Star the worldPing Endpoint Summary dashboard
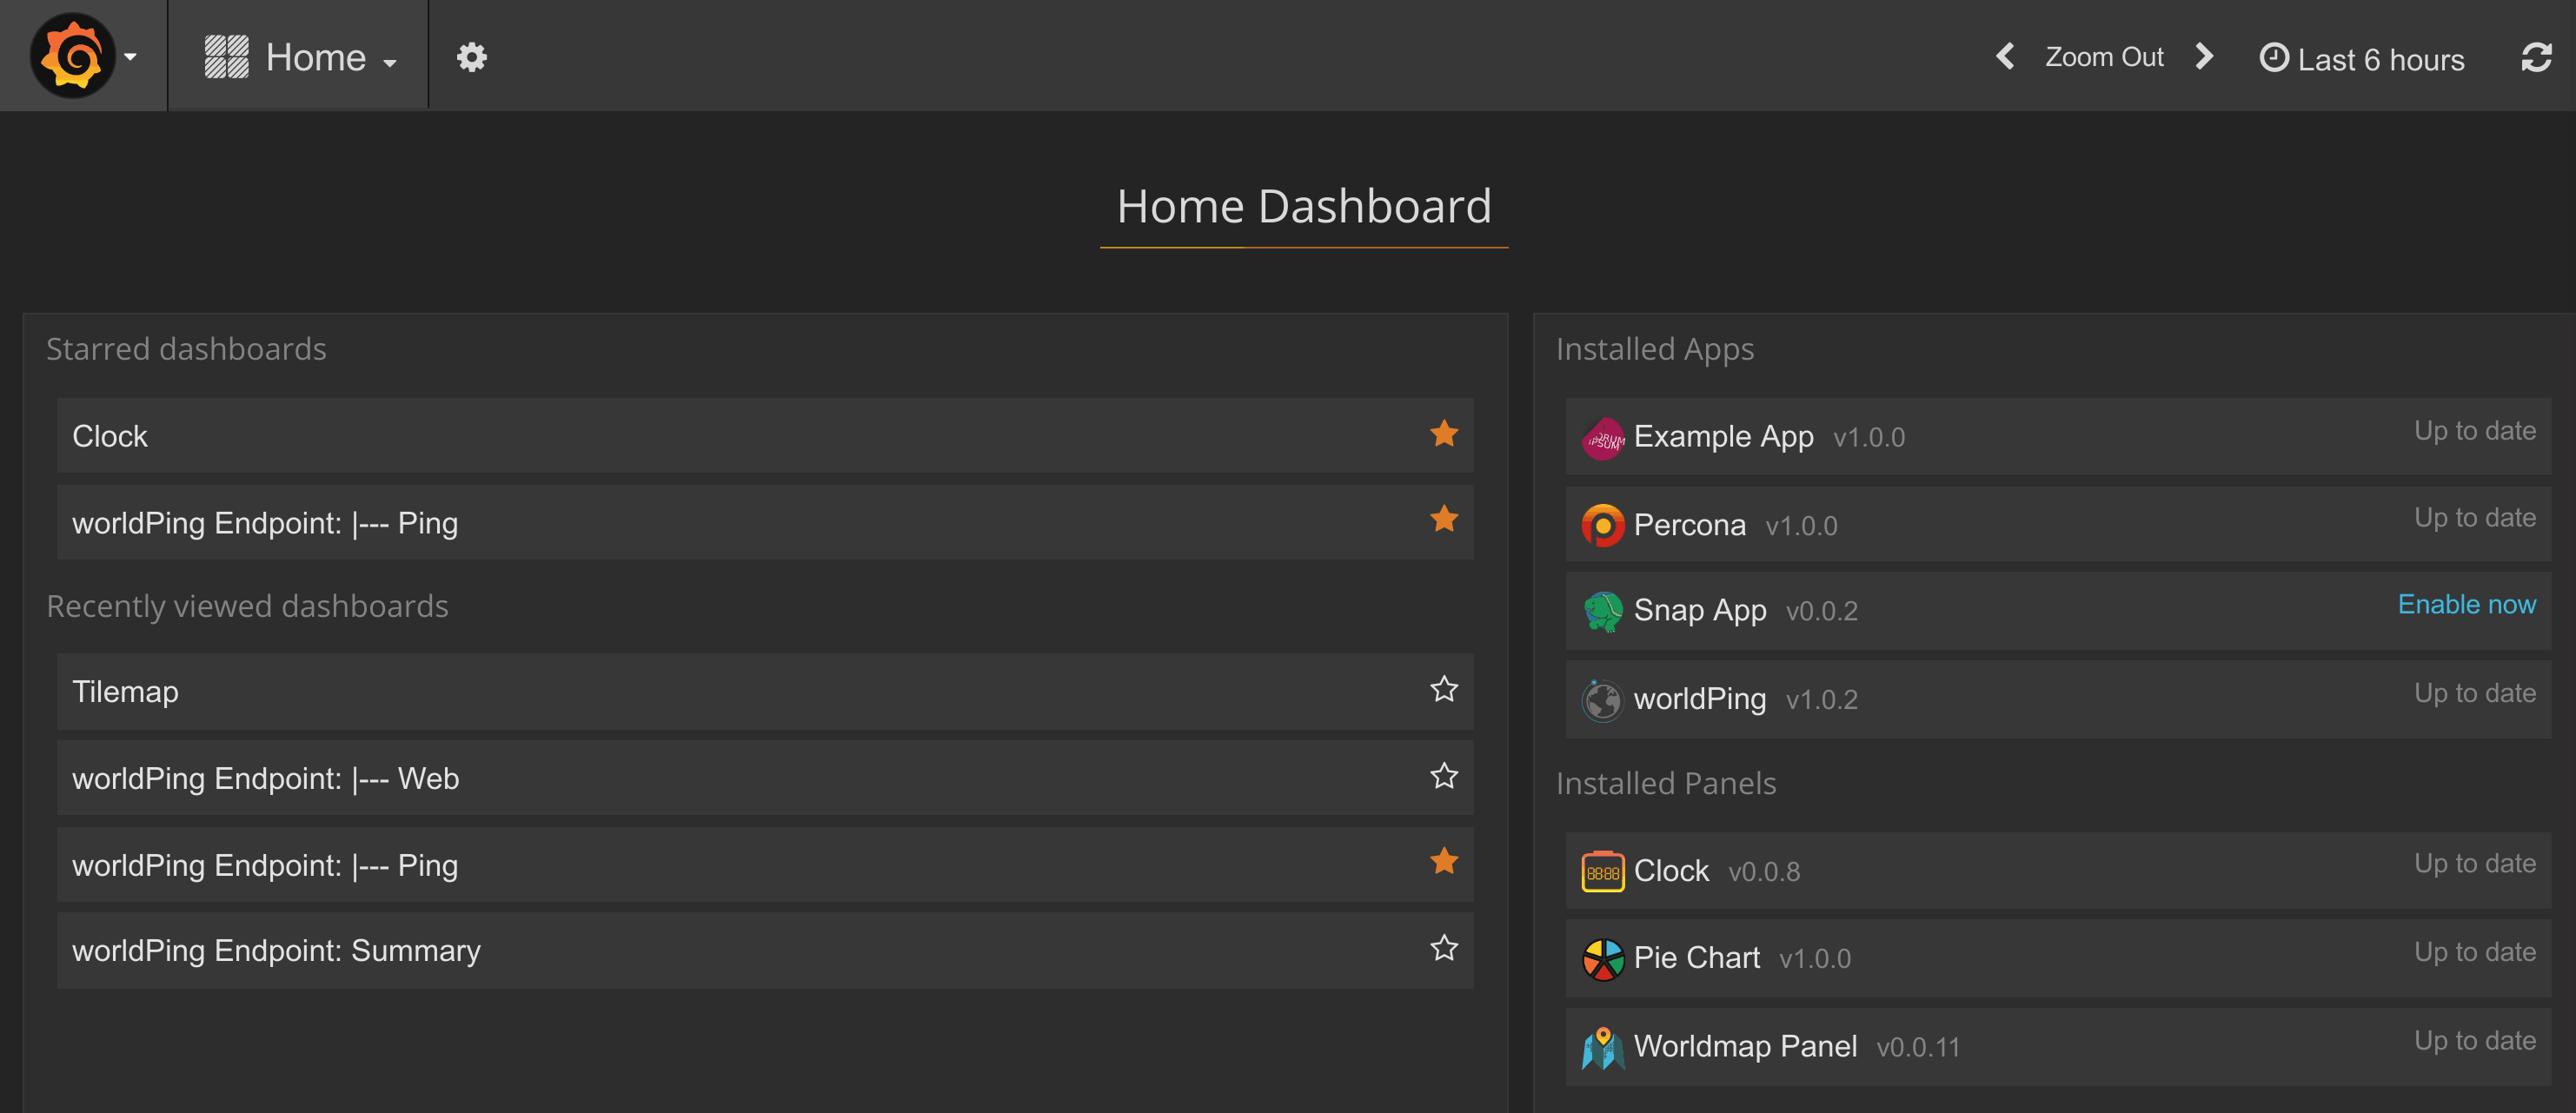This screenshot has height=1113, width=2576. coord(1443,948)
